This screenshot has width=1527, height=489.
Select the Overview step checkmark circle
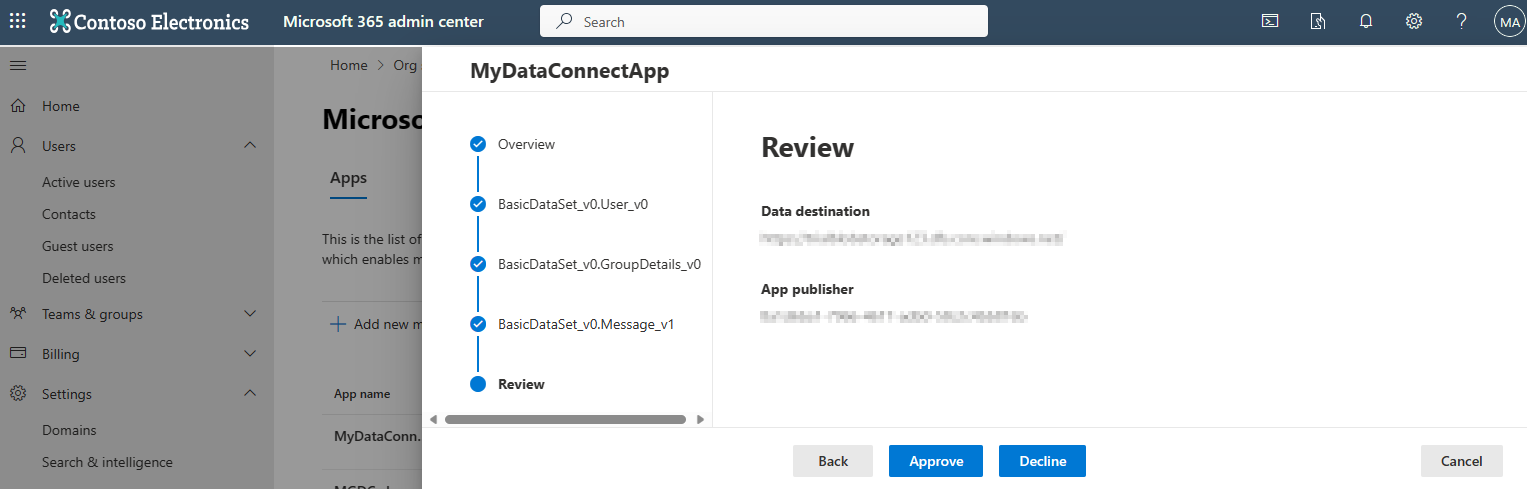click(478, 144)
